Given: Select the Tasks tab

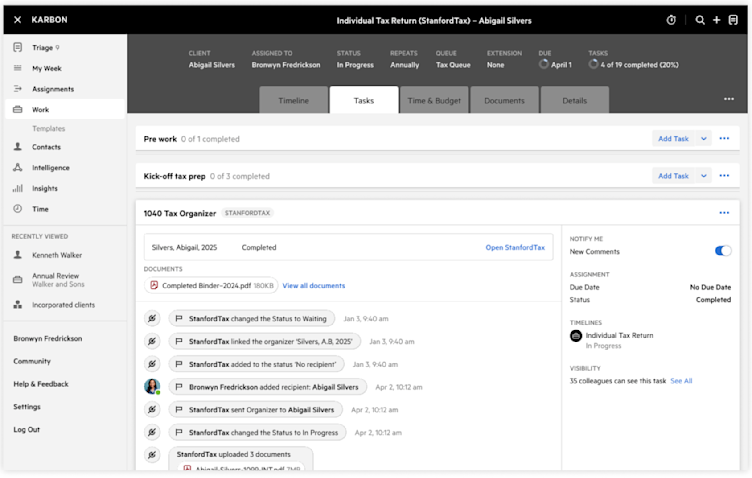Looking at the screenshot, I should click(x=364, y=100).
